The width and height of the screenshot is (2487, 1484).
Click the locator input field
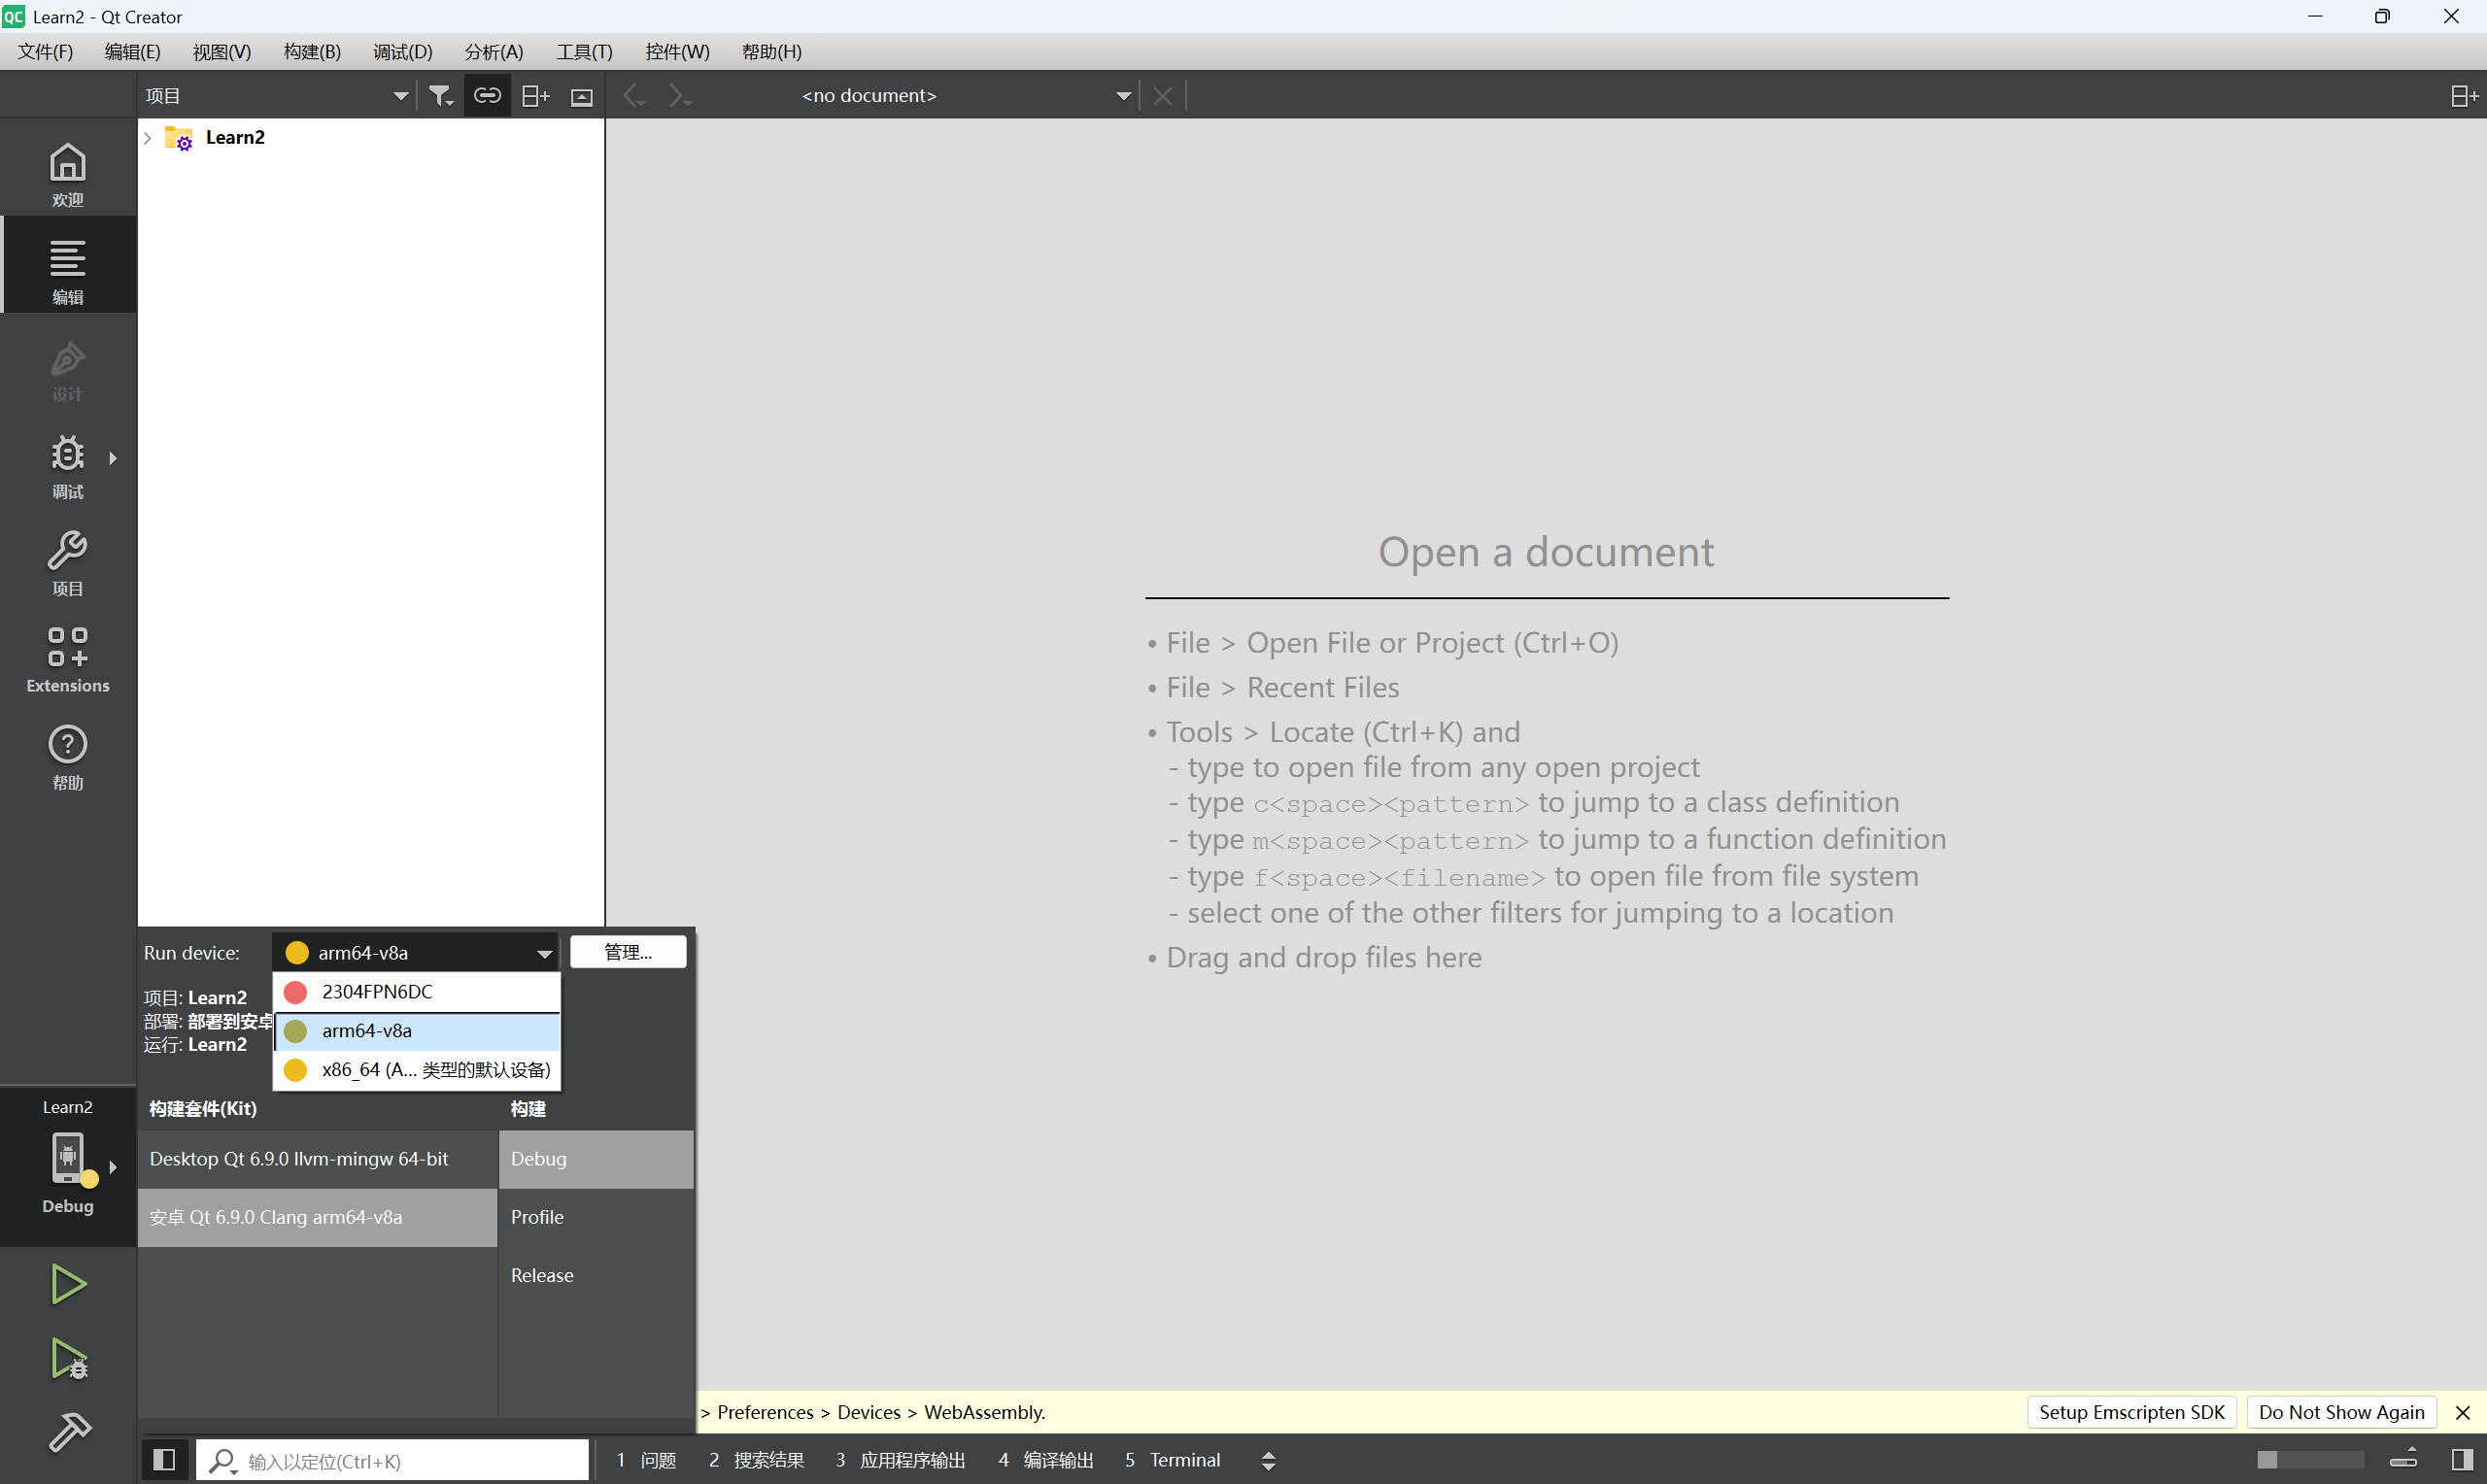[x=393, y=1461]
